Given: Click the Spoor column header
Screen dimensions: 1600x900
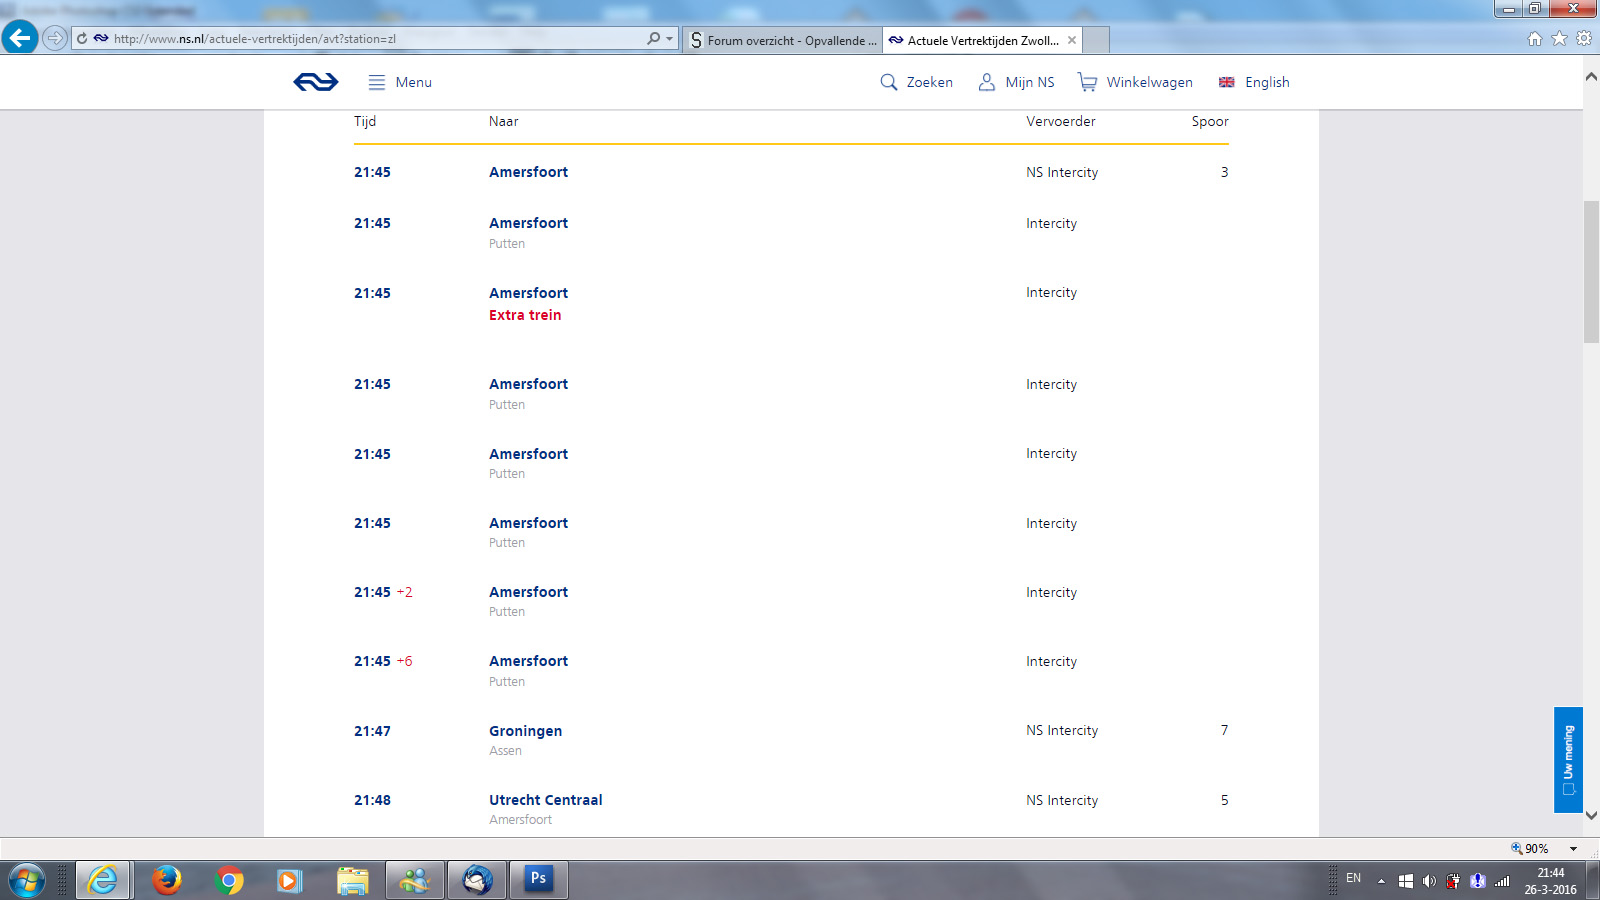Looking at the screenshot, I should click(x=1210, y=121).
